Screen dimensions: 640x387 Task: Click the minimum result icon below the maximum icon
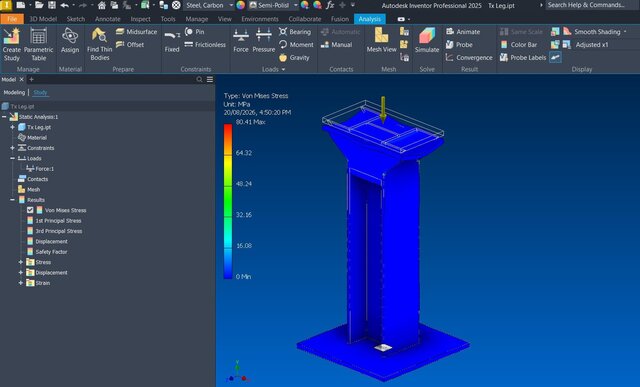tap(567, 44)
